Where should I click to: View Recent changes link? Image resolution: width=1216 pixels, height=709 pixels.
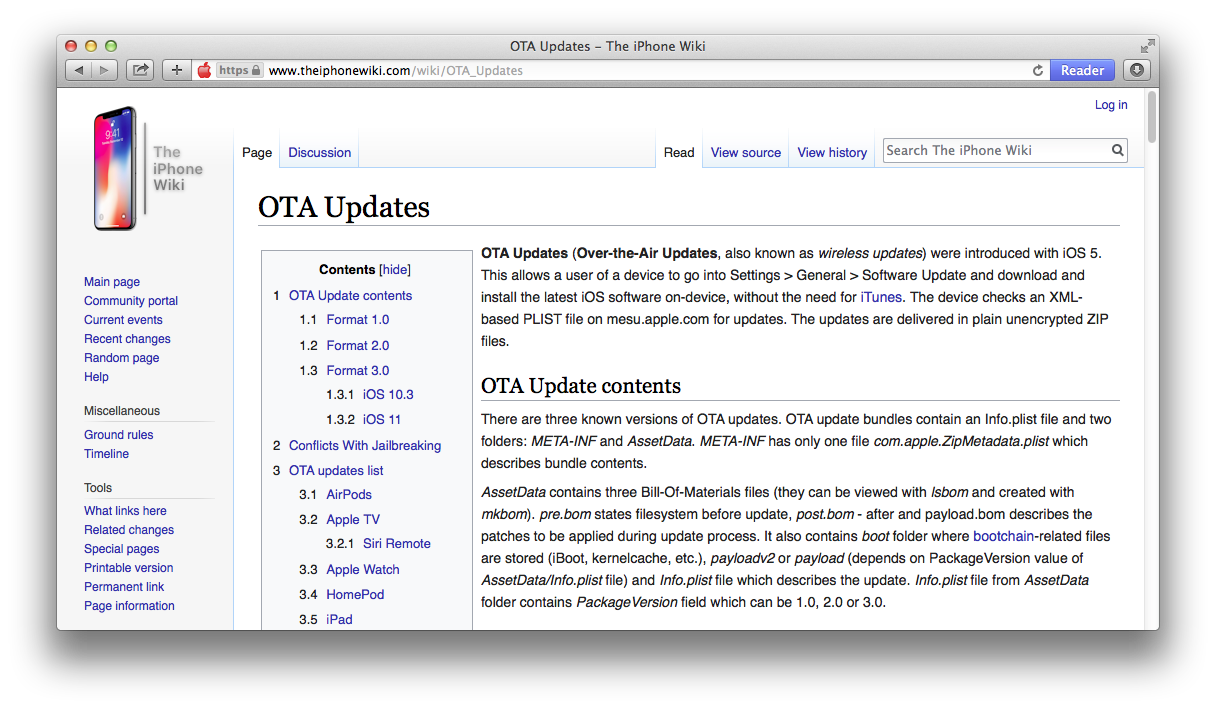pyautogui.click(x=127, y=339)
